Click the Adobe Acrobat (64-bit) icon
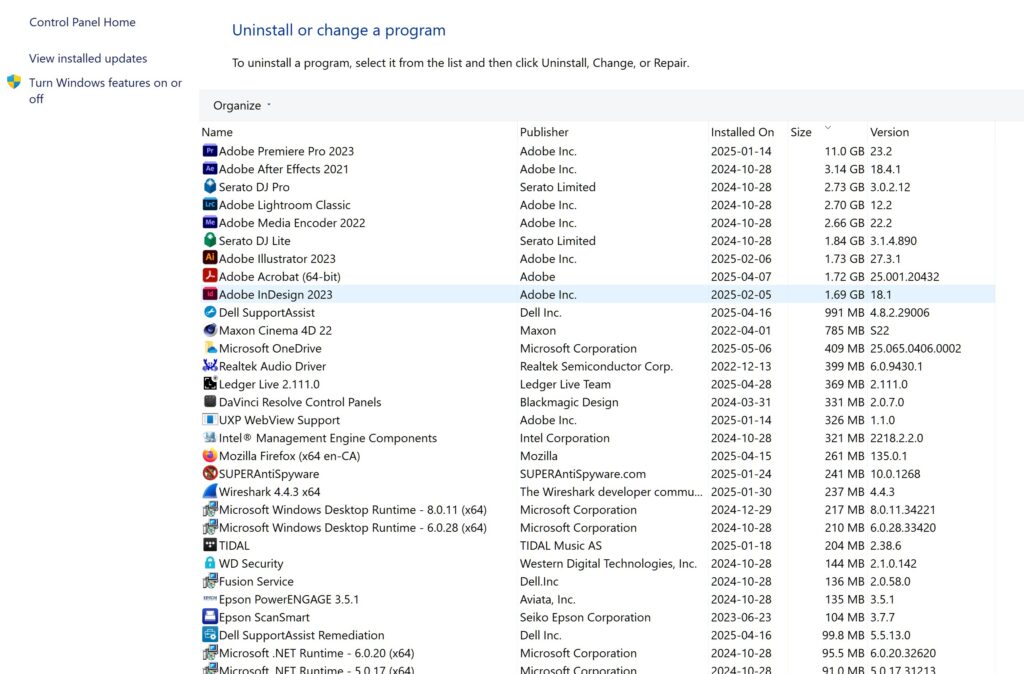 coord(210,276)
